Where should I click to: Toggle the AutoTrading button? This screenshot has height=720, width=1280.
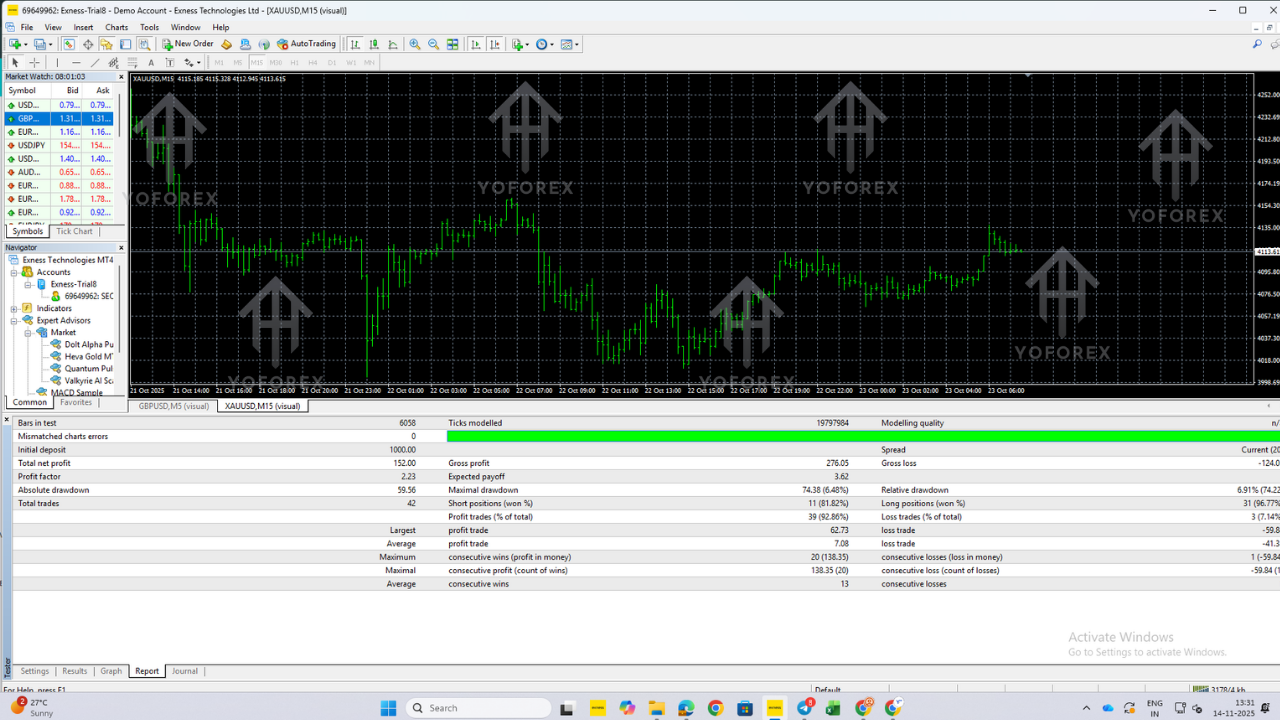click(x=306, y=44)
